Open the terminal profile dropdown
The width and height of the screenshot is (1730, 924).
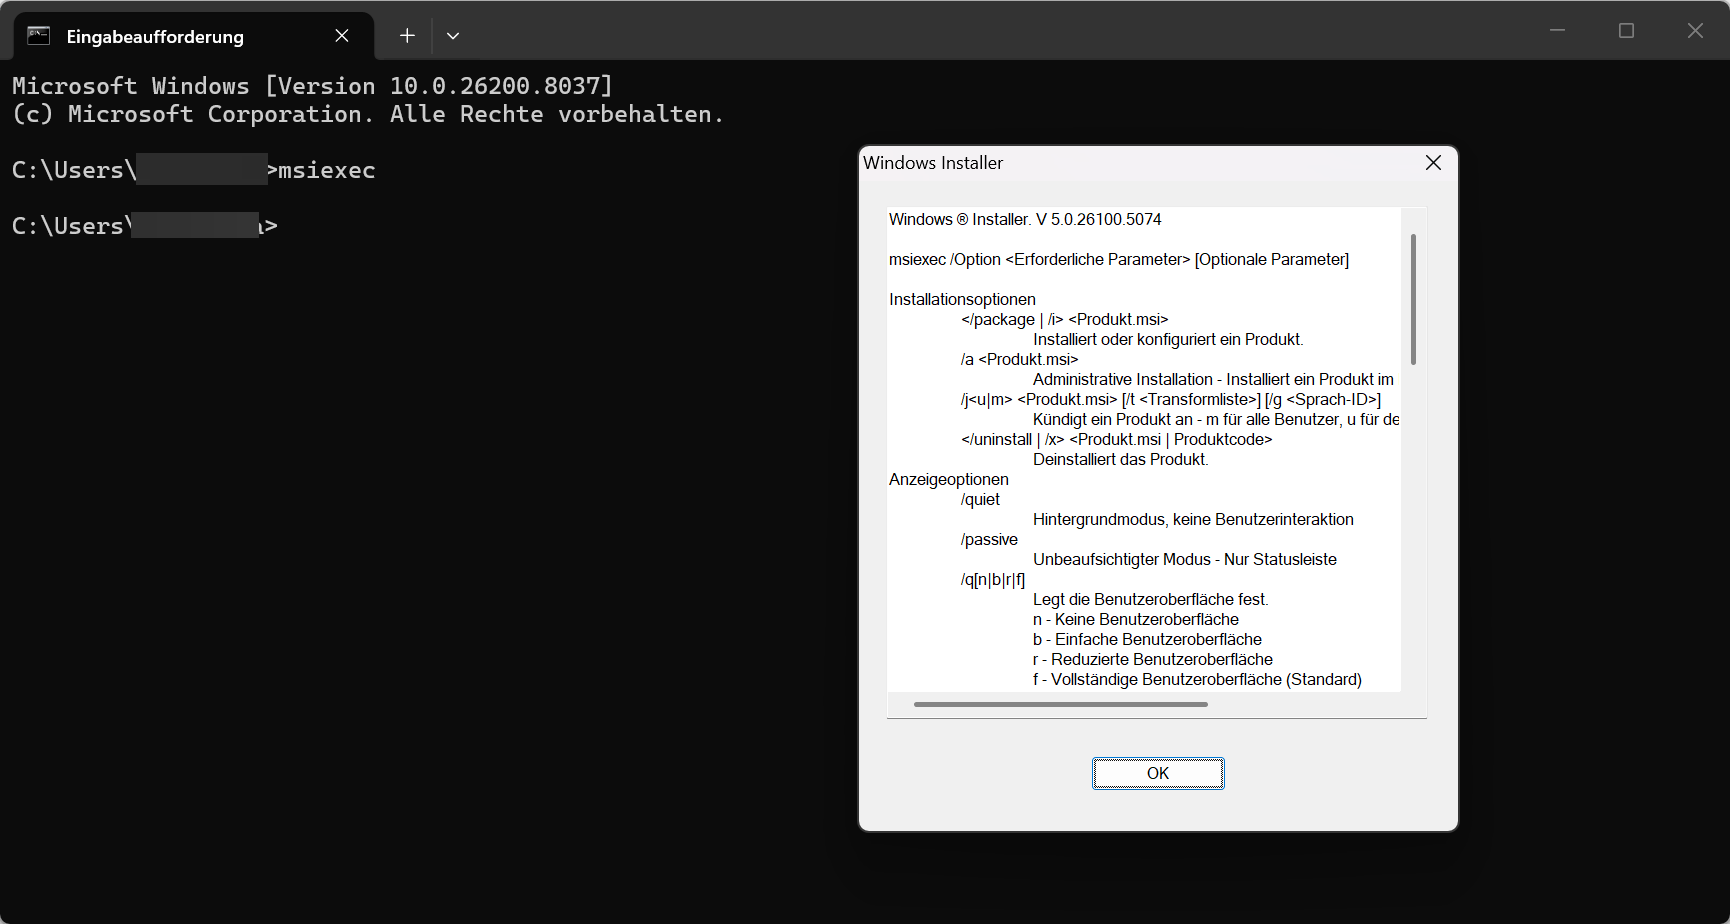[453, 36]
